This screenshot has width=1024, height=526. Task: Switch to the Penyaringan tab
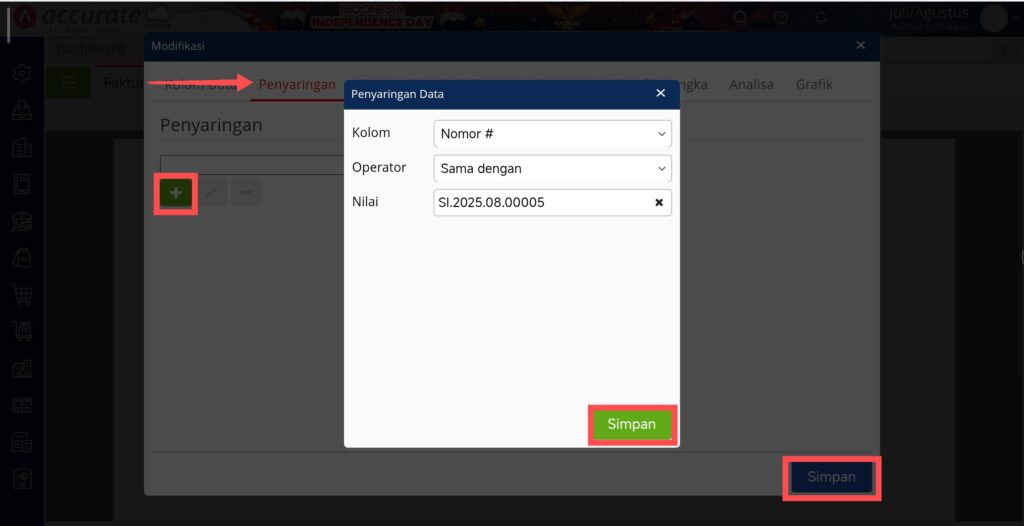pos(297,84)
